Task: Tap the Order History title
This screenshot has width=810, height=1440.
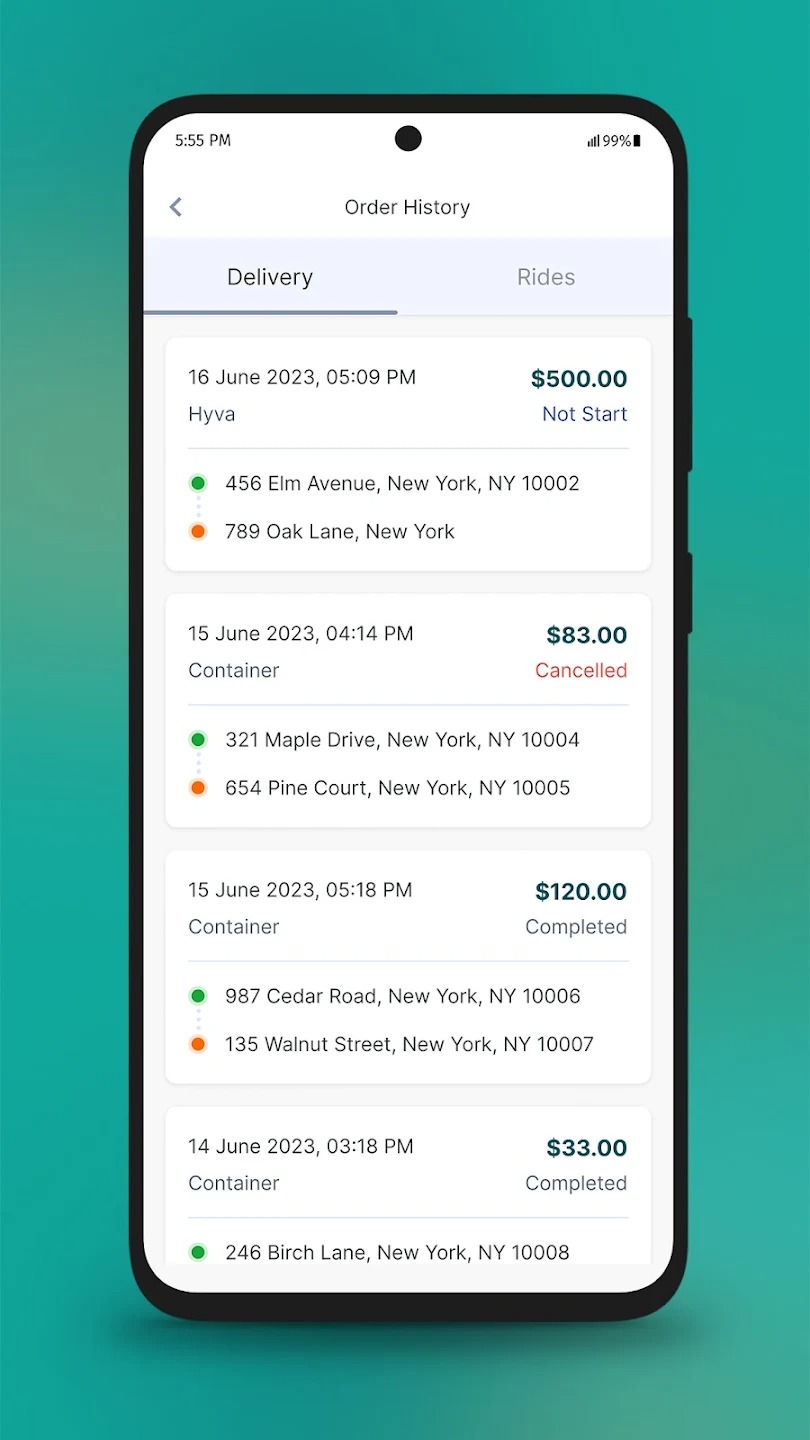Action: pyautogui.click(x=407, y=207)
